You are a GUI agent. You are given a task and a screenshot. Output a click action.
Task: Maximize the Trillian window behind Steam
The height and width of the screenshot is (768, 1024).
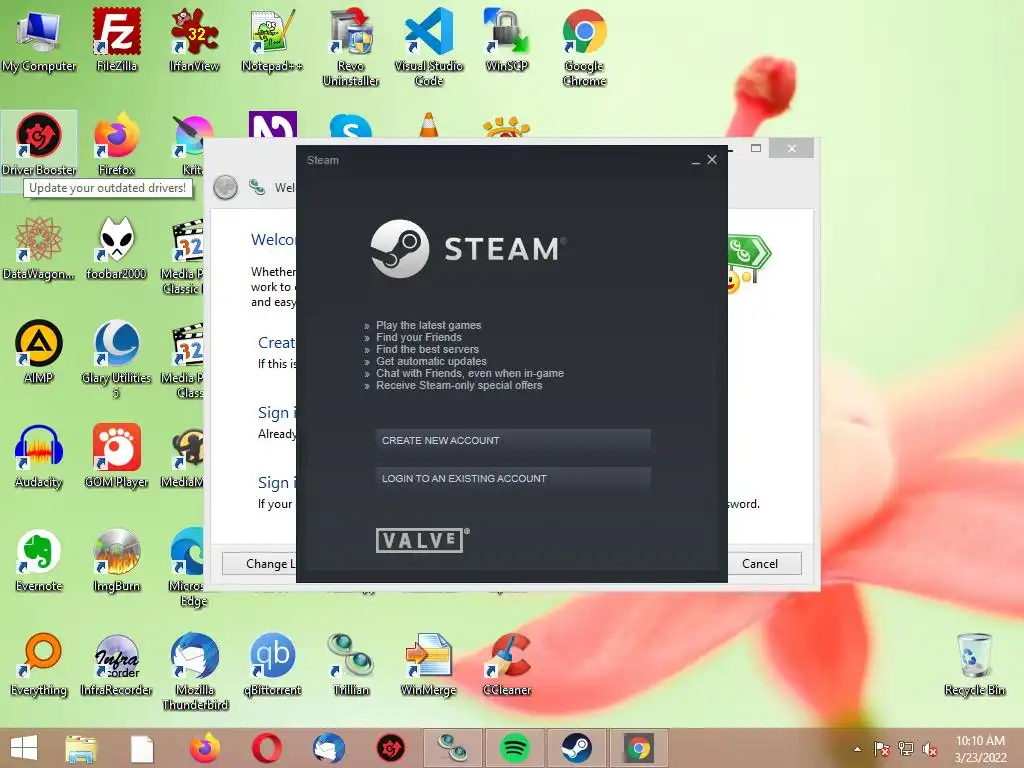point(756,148)
